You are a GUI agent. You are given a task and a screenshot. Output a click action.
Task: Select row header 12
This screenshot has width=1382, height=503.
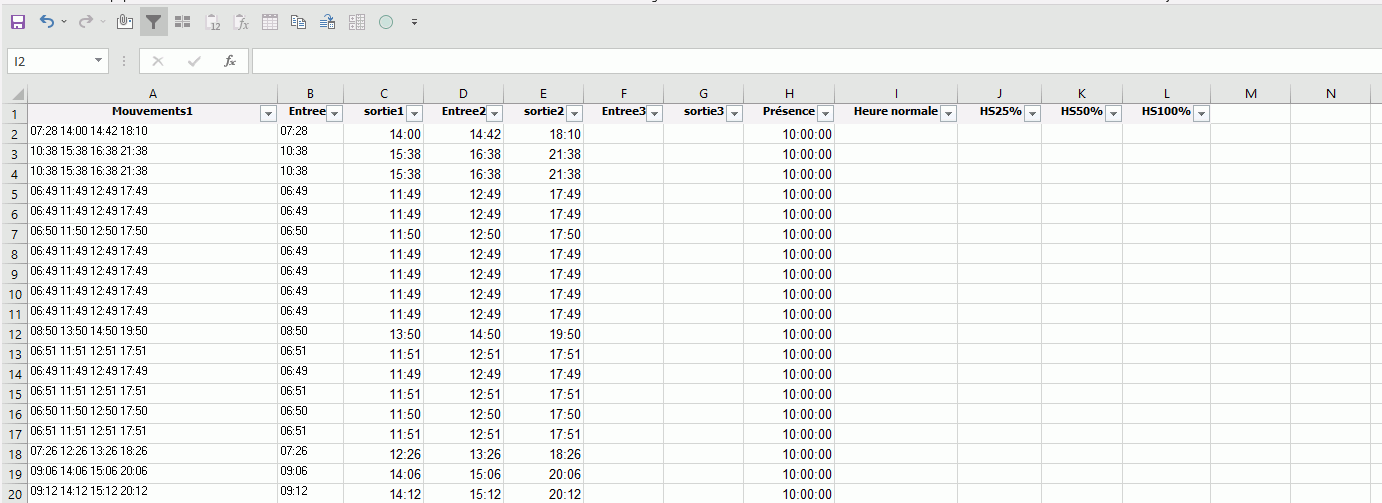tap(14, 334)
